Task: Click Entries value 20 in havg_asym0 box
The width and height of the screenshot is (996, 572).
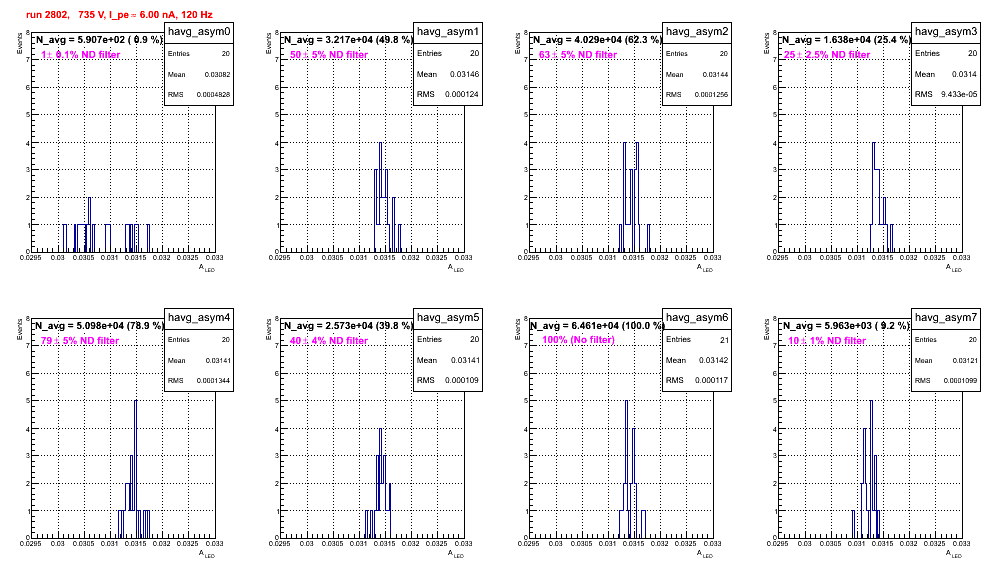Action: [226, 54]
